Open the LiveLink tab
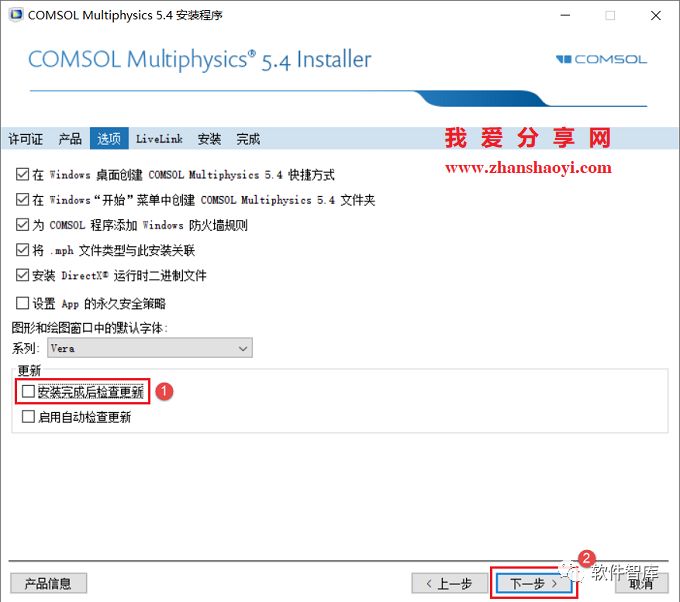The width and height of the screenshot is (680, 602). tap(159, 139)
